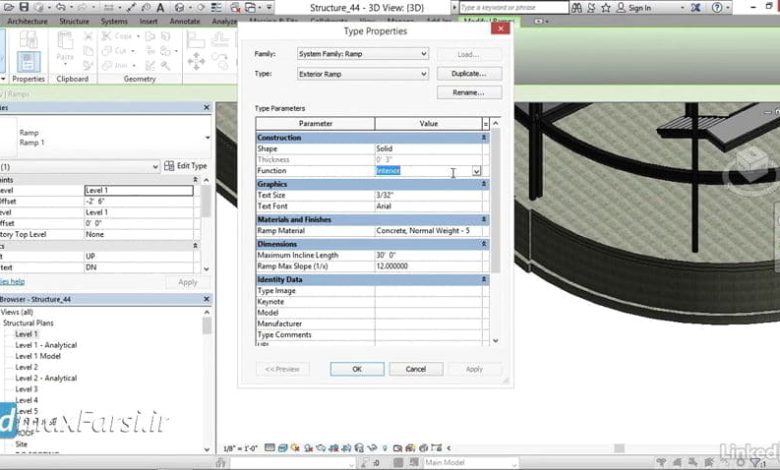Click the Level 1 base level field

click(x=139, y=190)
